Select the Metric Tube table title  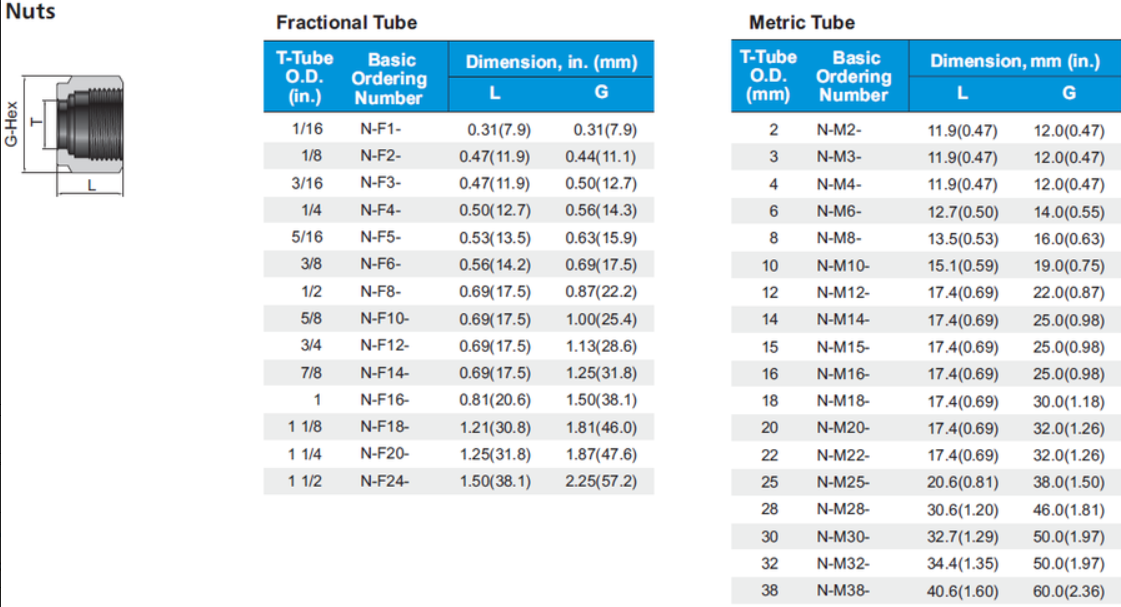(802, 22)
